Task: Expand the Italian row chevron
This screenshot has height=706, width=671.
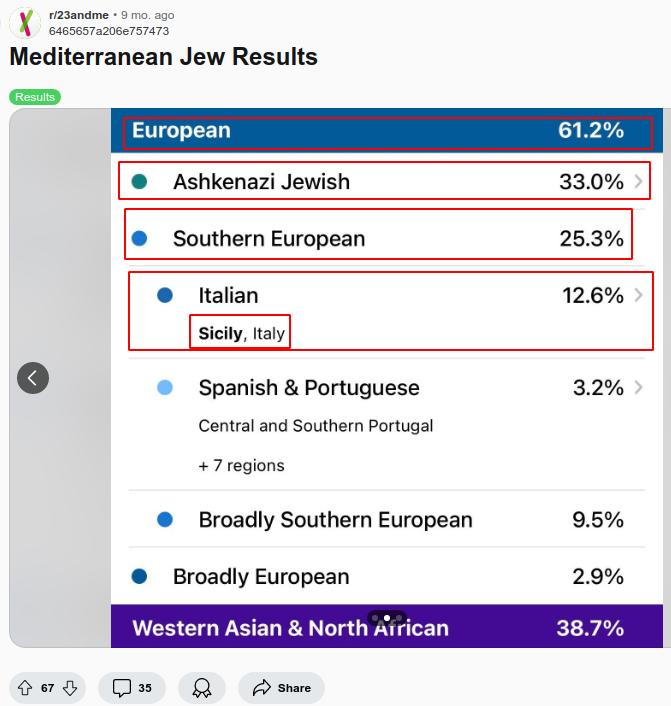Action: click(x=639, y=295)
